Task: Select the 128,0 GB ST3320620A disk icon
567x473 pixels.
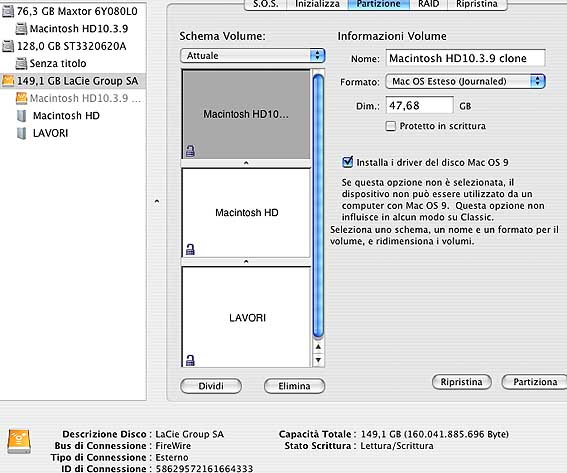Action: pyautogui.click(x=8, y=46)
